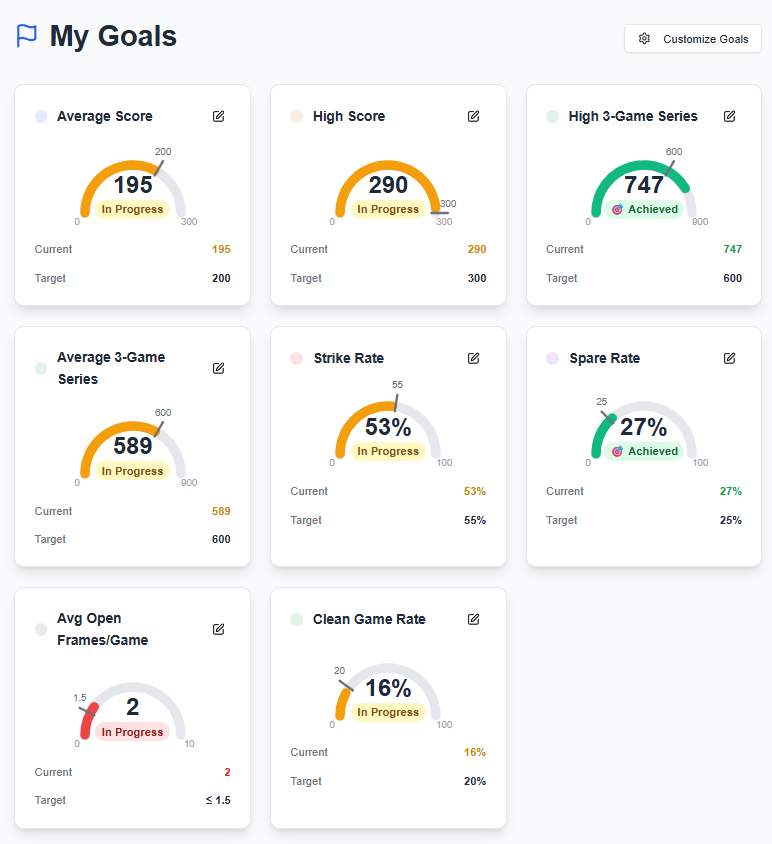
Task: Click the gear icon in Customize Goals
Action: (645, 39)
